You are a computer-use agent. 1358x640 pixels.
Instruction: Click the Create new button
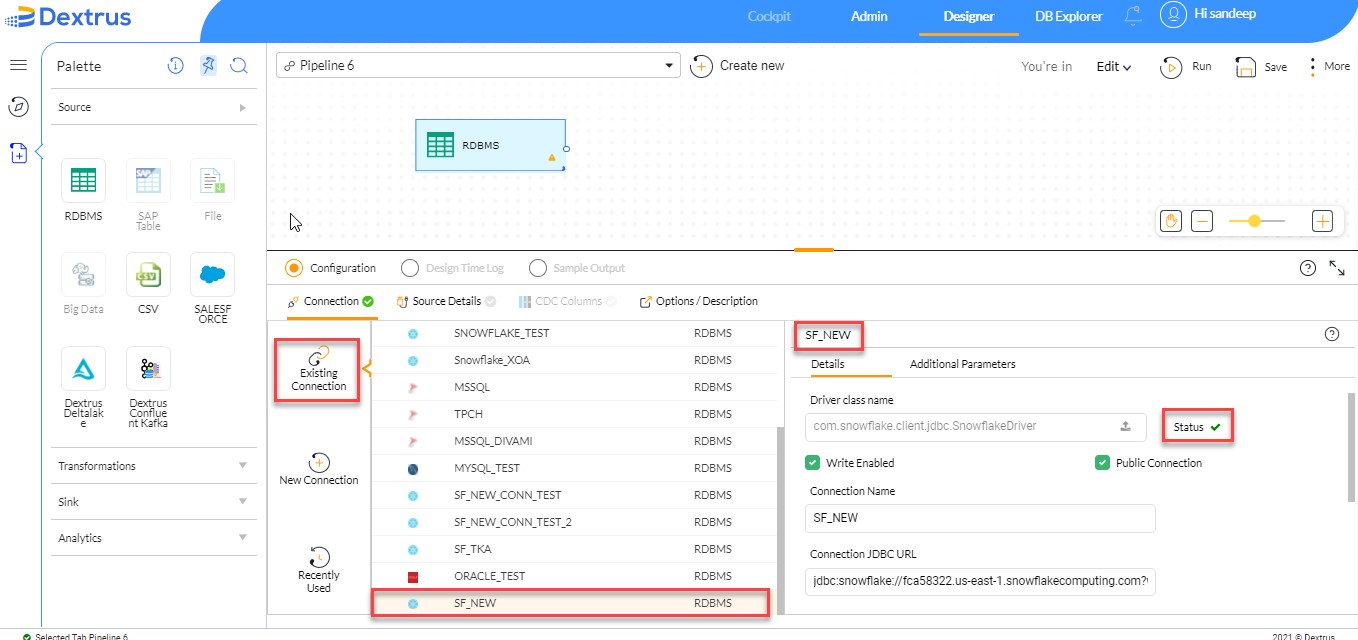(x=738, y=66)
